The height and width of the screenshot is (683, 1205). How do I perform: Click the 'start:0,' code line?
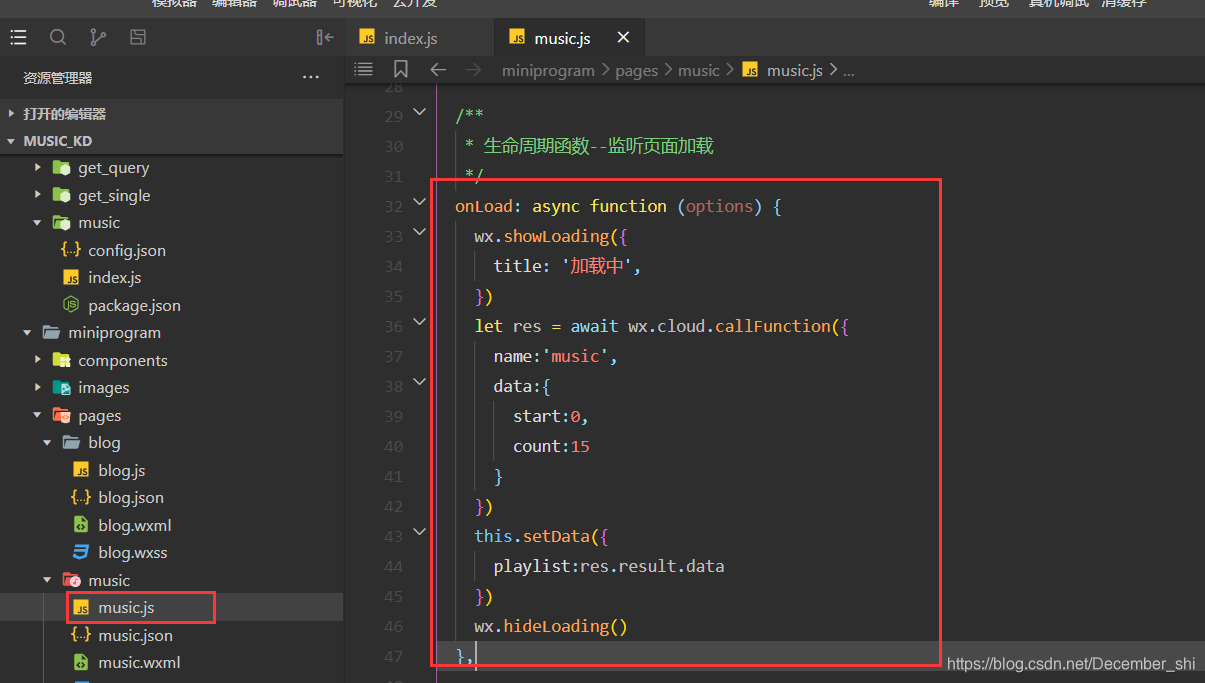[x=551, y=416]
